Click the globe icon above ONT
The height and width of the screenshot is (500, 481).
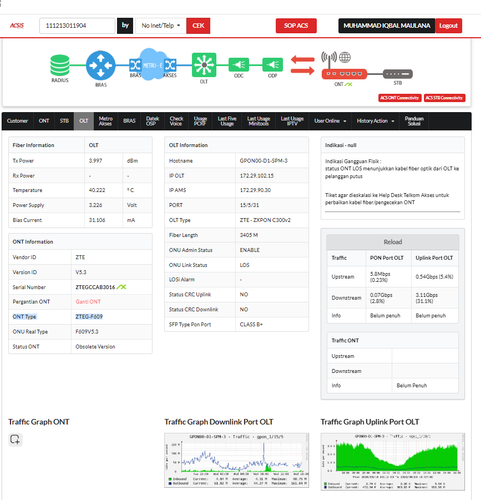pos(345,57)
